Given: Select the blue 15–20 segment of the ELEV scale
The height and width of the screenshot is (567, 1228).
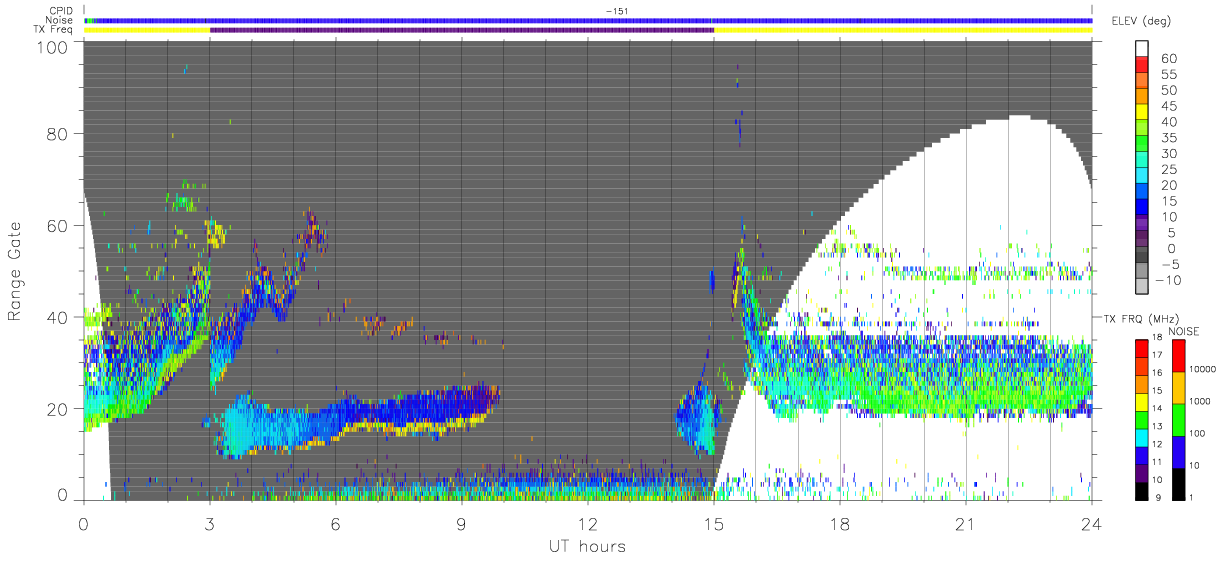Looking at the screenshot, I should coord(1141,193).
